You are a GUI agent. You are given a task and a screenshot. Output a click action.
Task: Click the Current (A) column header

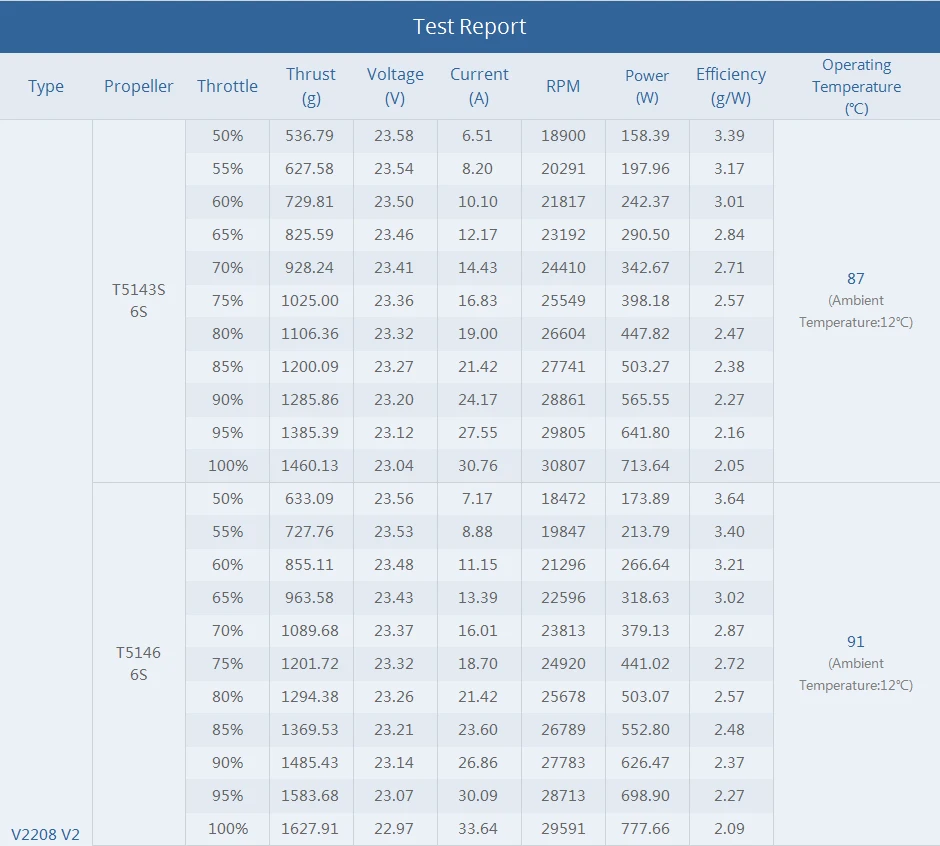pos(479,86)
